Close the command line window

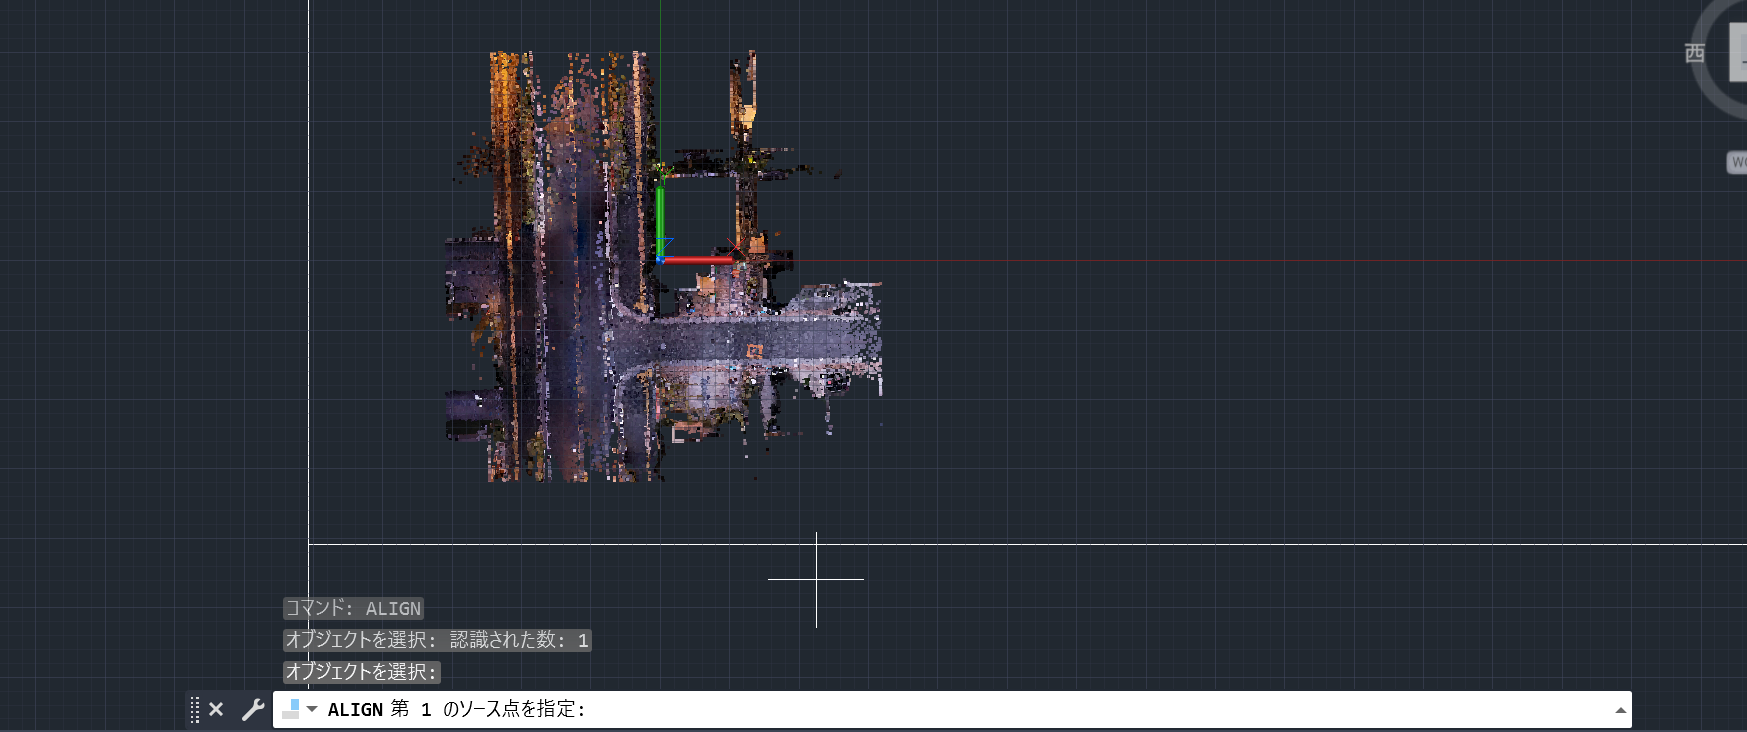[216, 709]
